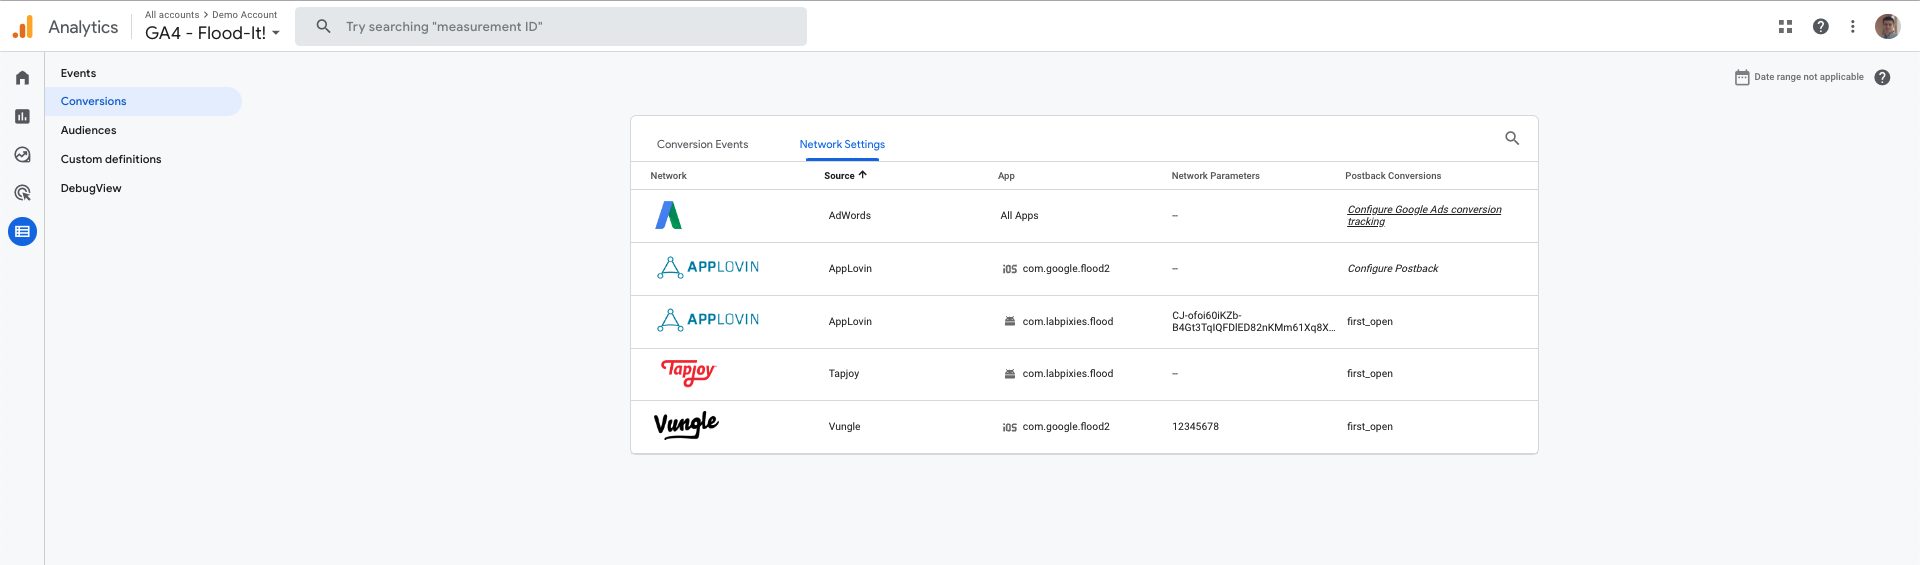Open the Help question mark icon in header

pos(1820,27)
